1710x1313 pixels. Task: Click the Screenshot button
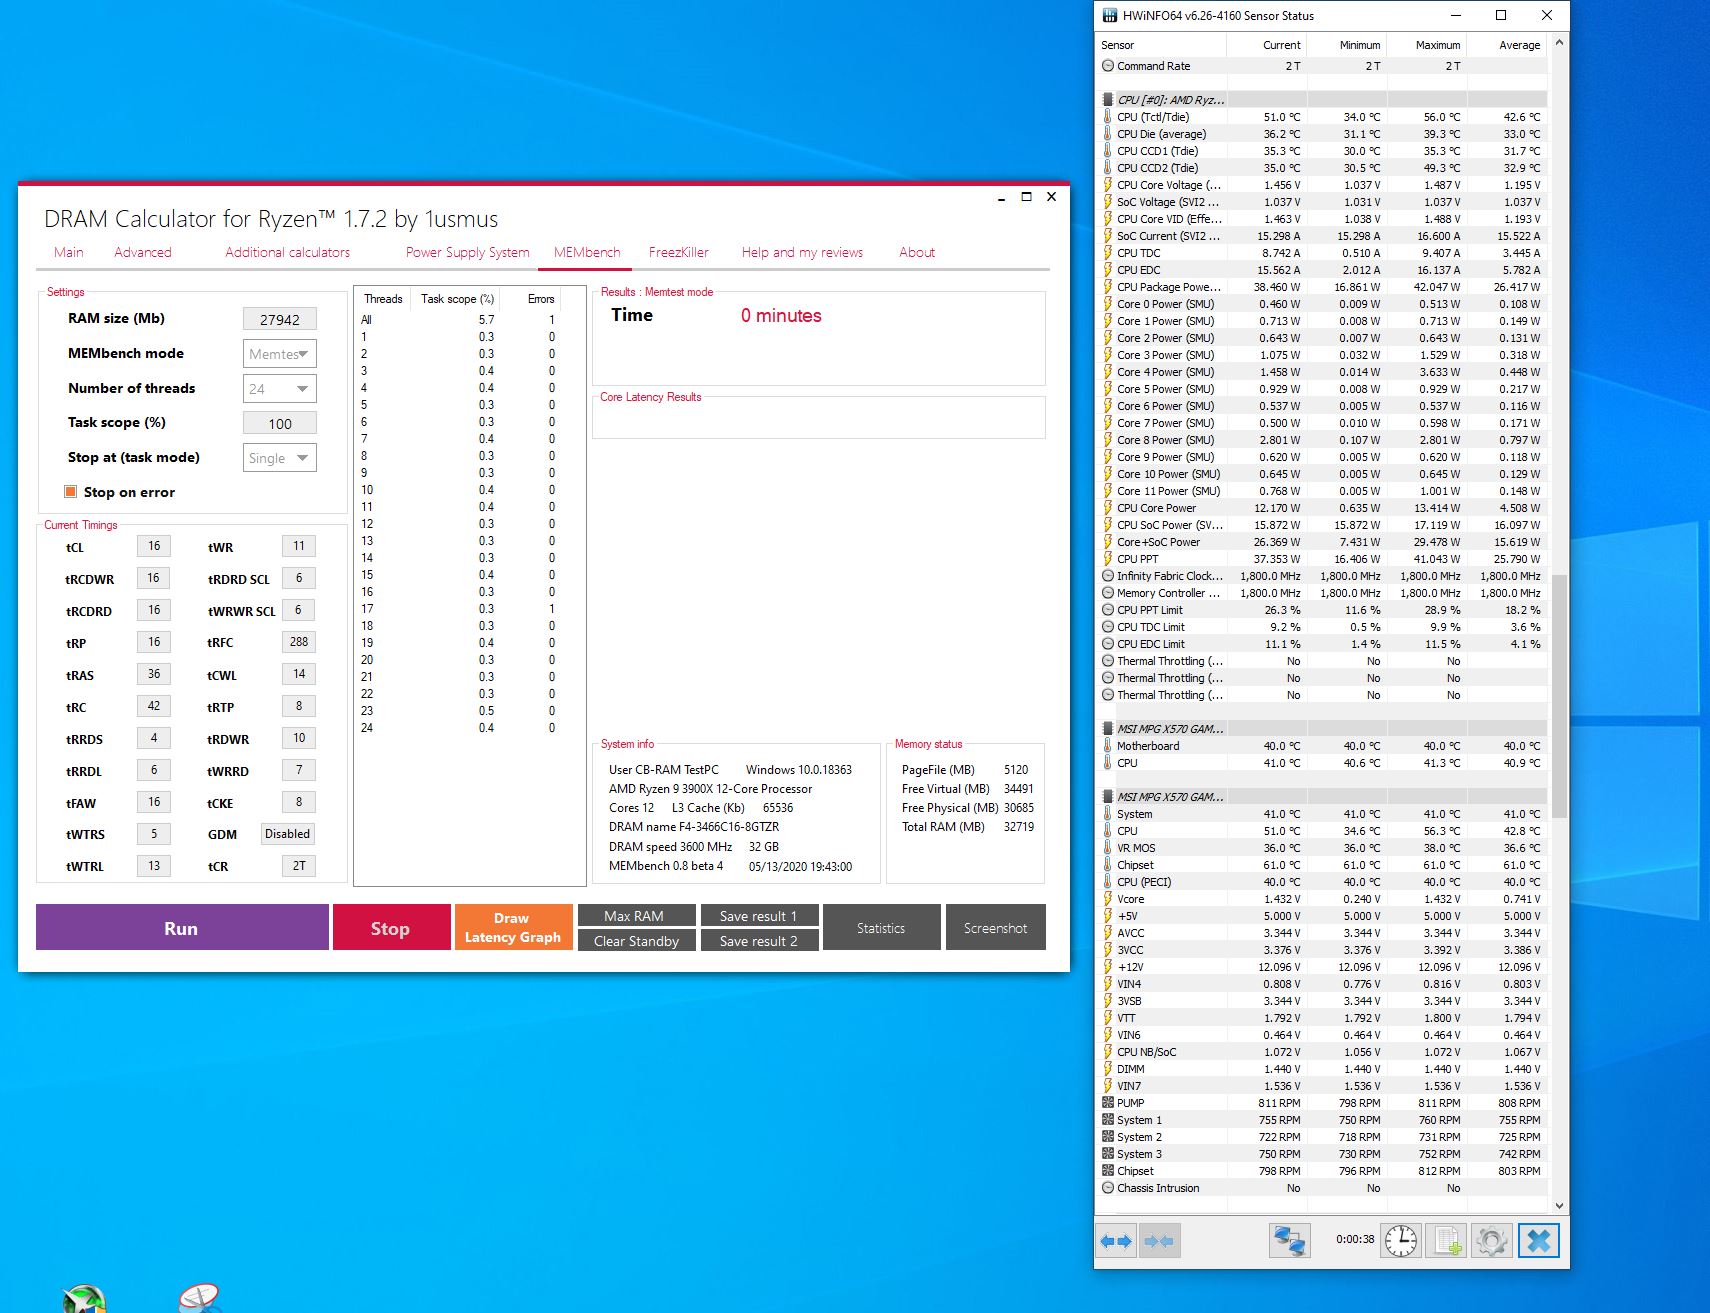[996, 927]
